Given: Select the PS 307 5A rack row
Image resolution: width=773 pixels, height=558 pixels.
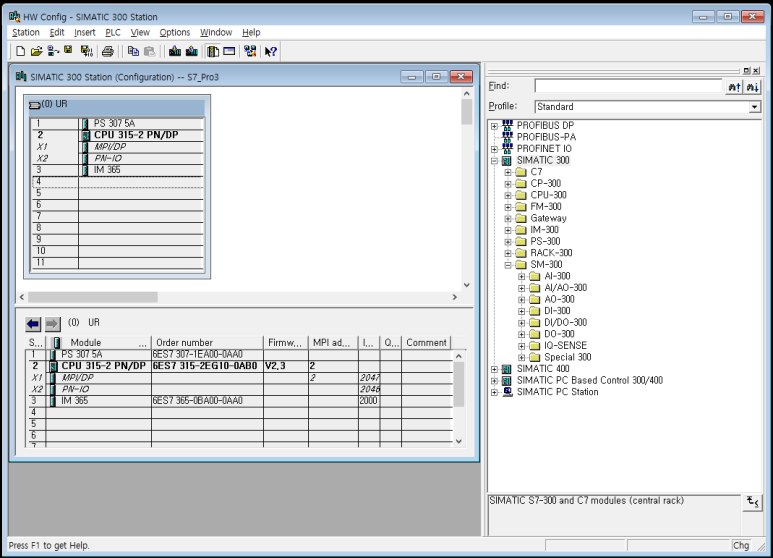Looking at the screenshot, I should click(117, 124).
